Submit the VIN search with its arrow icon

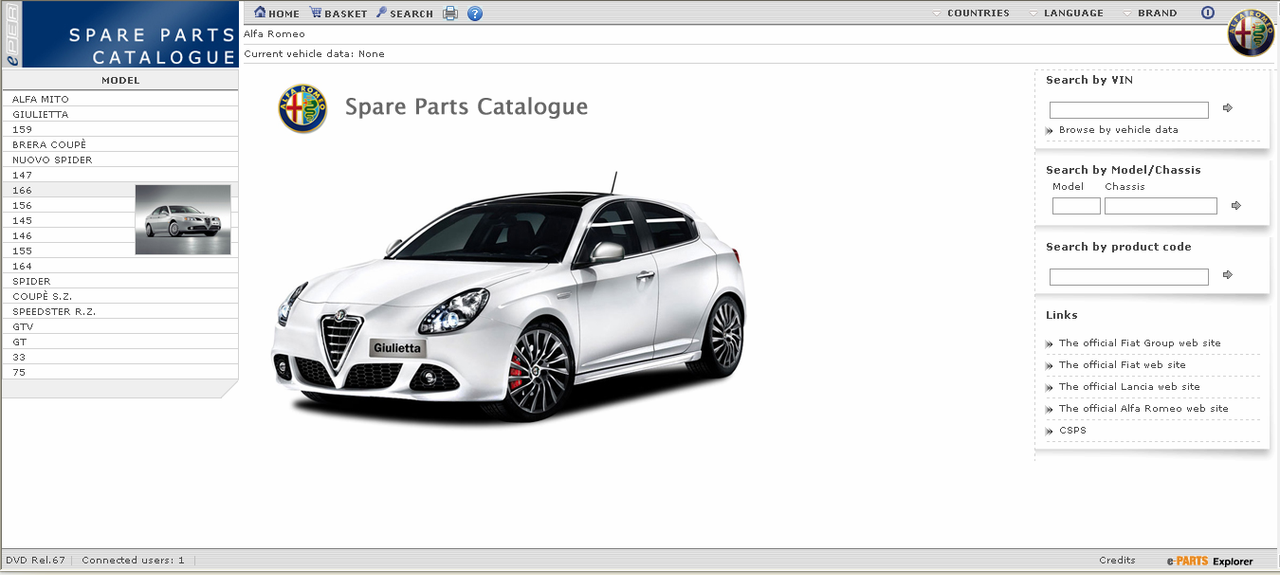[x=1228, y=108]
